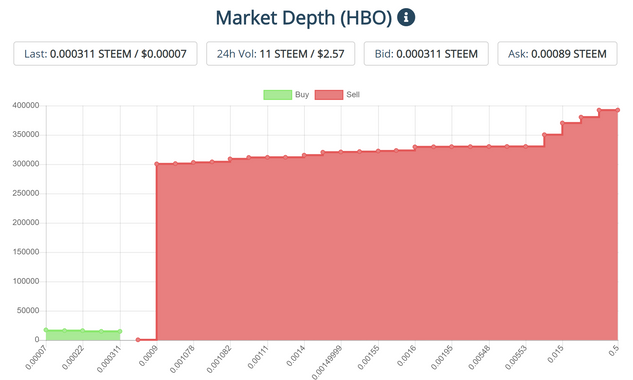Click the y-axis label 250000
Viewport: 633px width, 380px height.
pos(26,193)
